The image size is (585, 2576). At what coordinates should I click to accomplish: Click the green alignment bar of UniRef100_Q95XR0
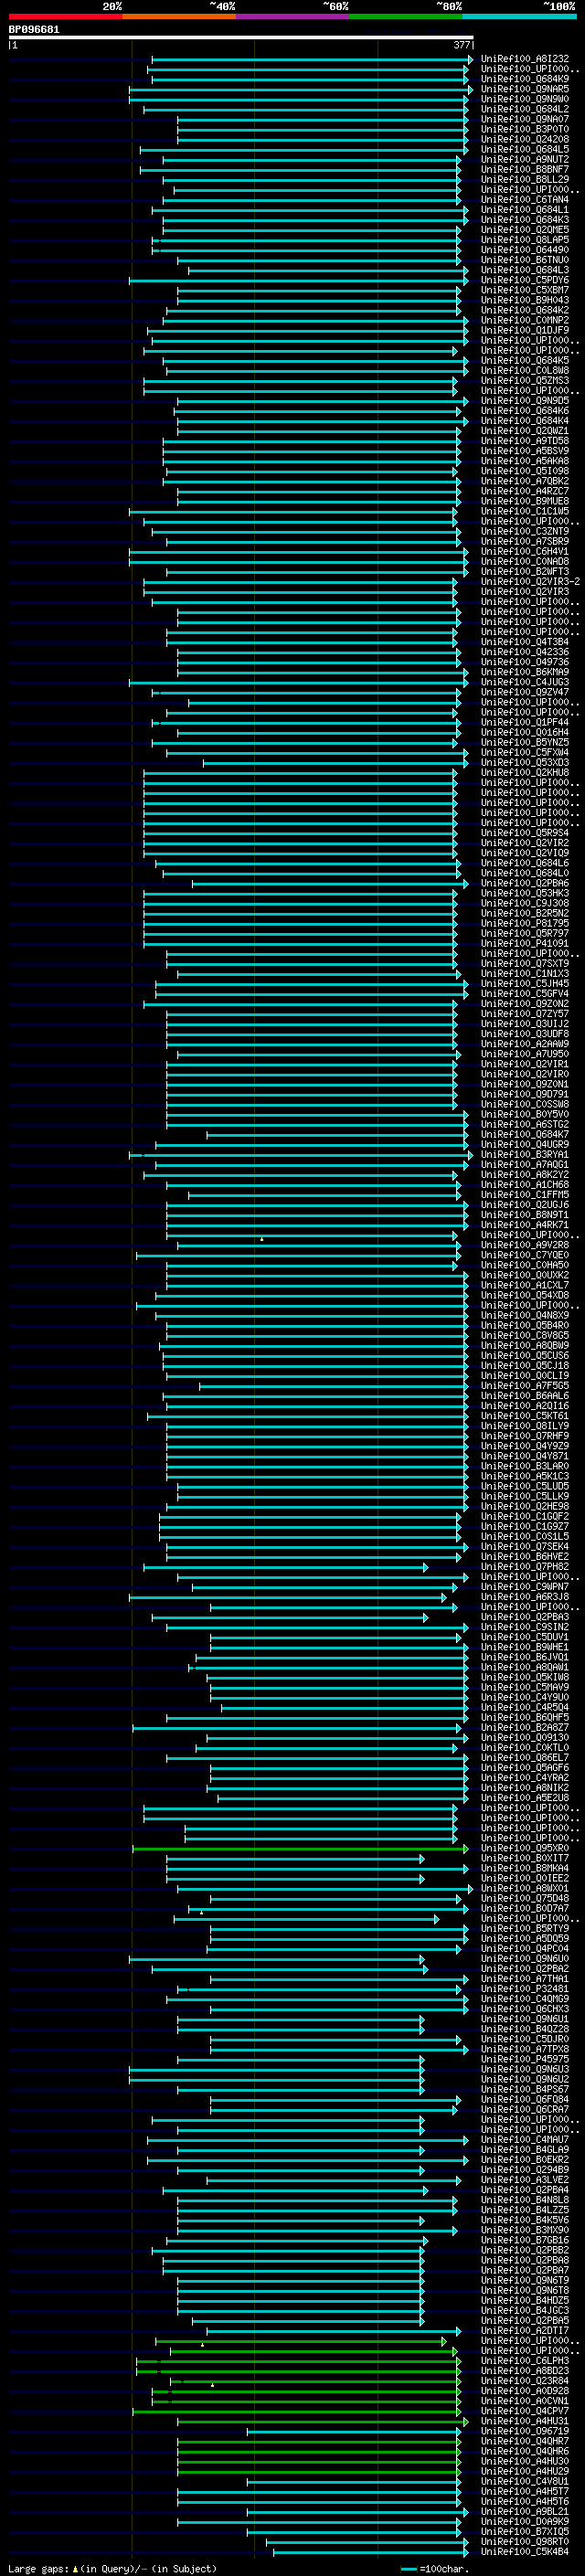300,1848
